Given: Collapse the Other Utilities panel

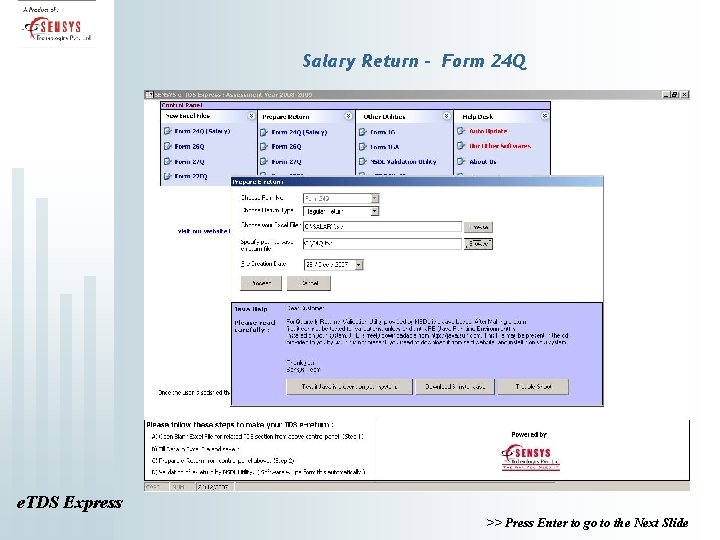Looking at the screenshot, I should click(x=447, y=116).
